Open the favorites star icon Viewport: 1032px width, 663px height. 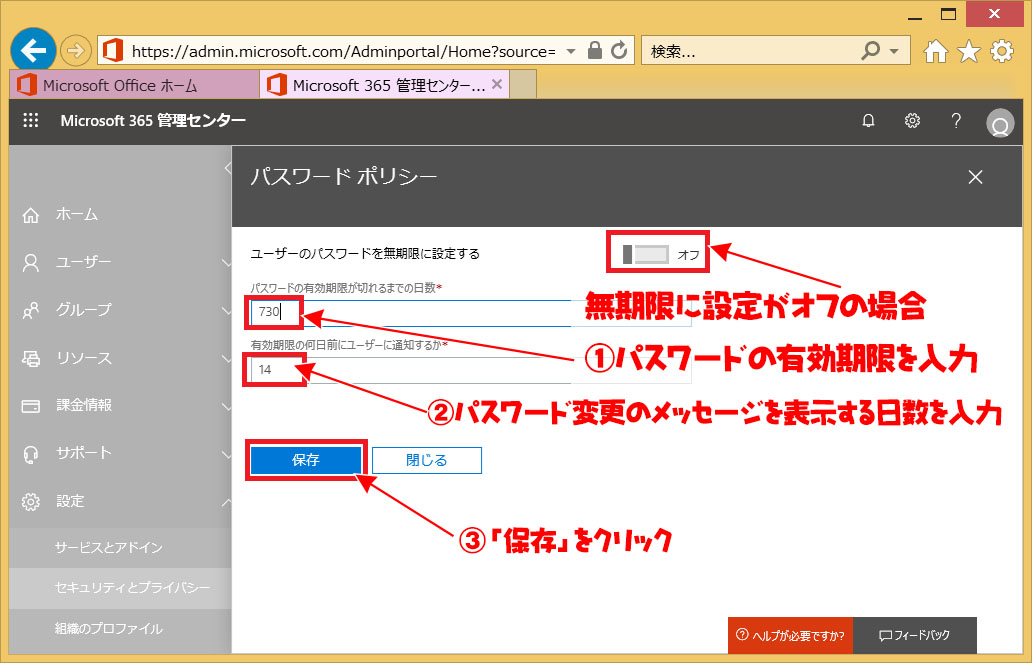pos(969,51)
